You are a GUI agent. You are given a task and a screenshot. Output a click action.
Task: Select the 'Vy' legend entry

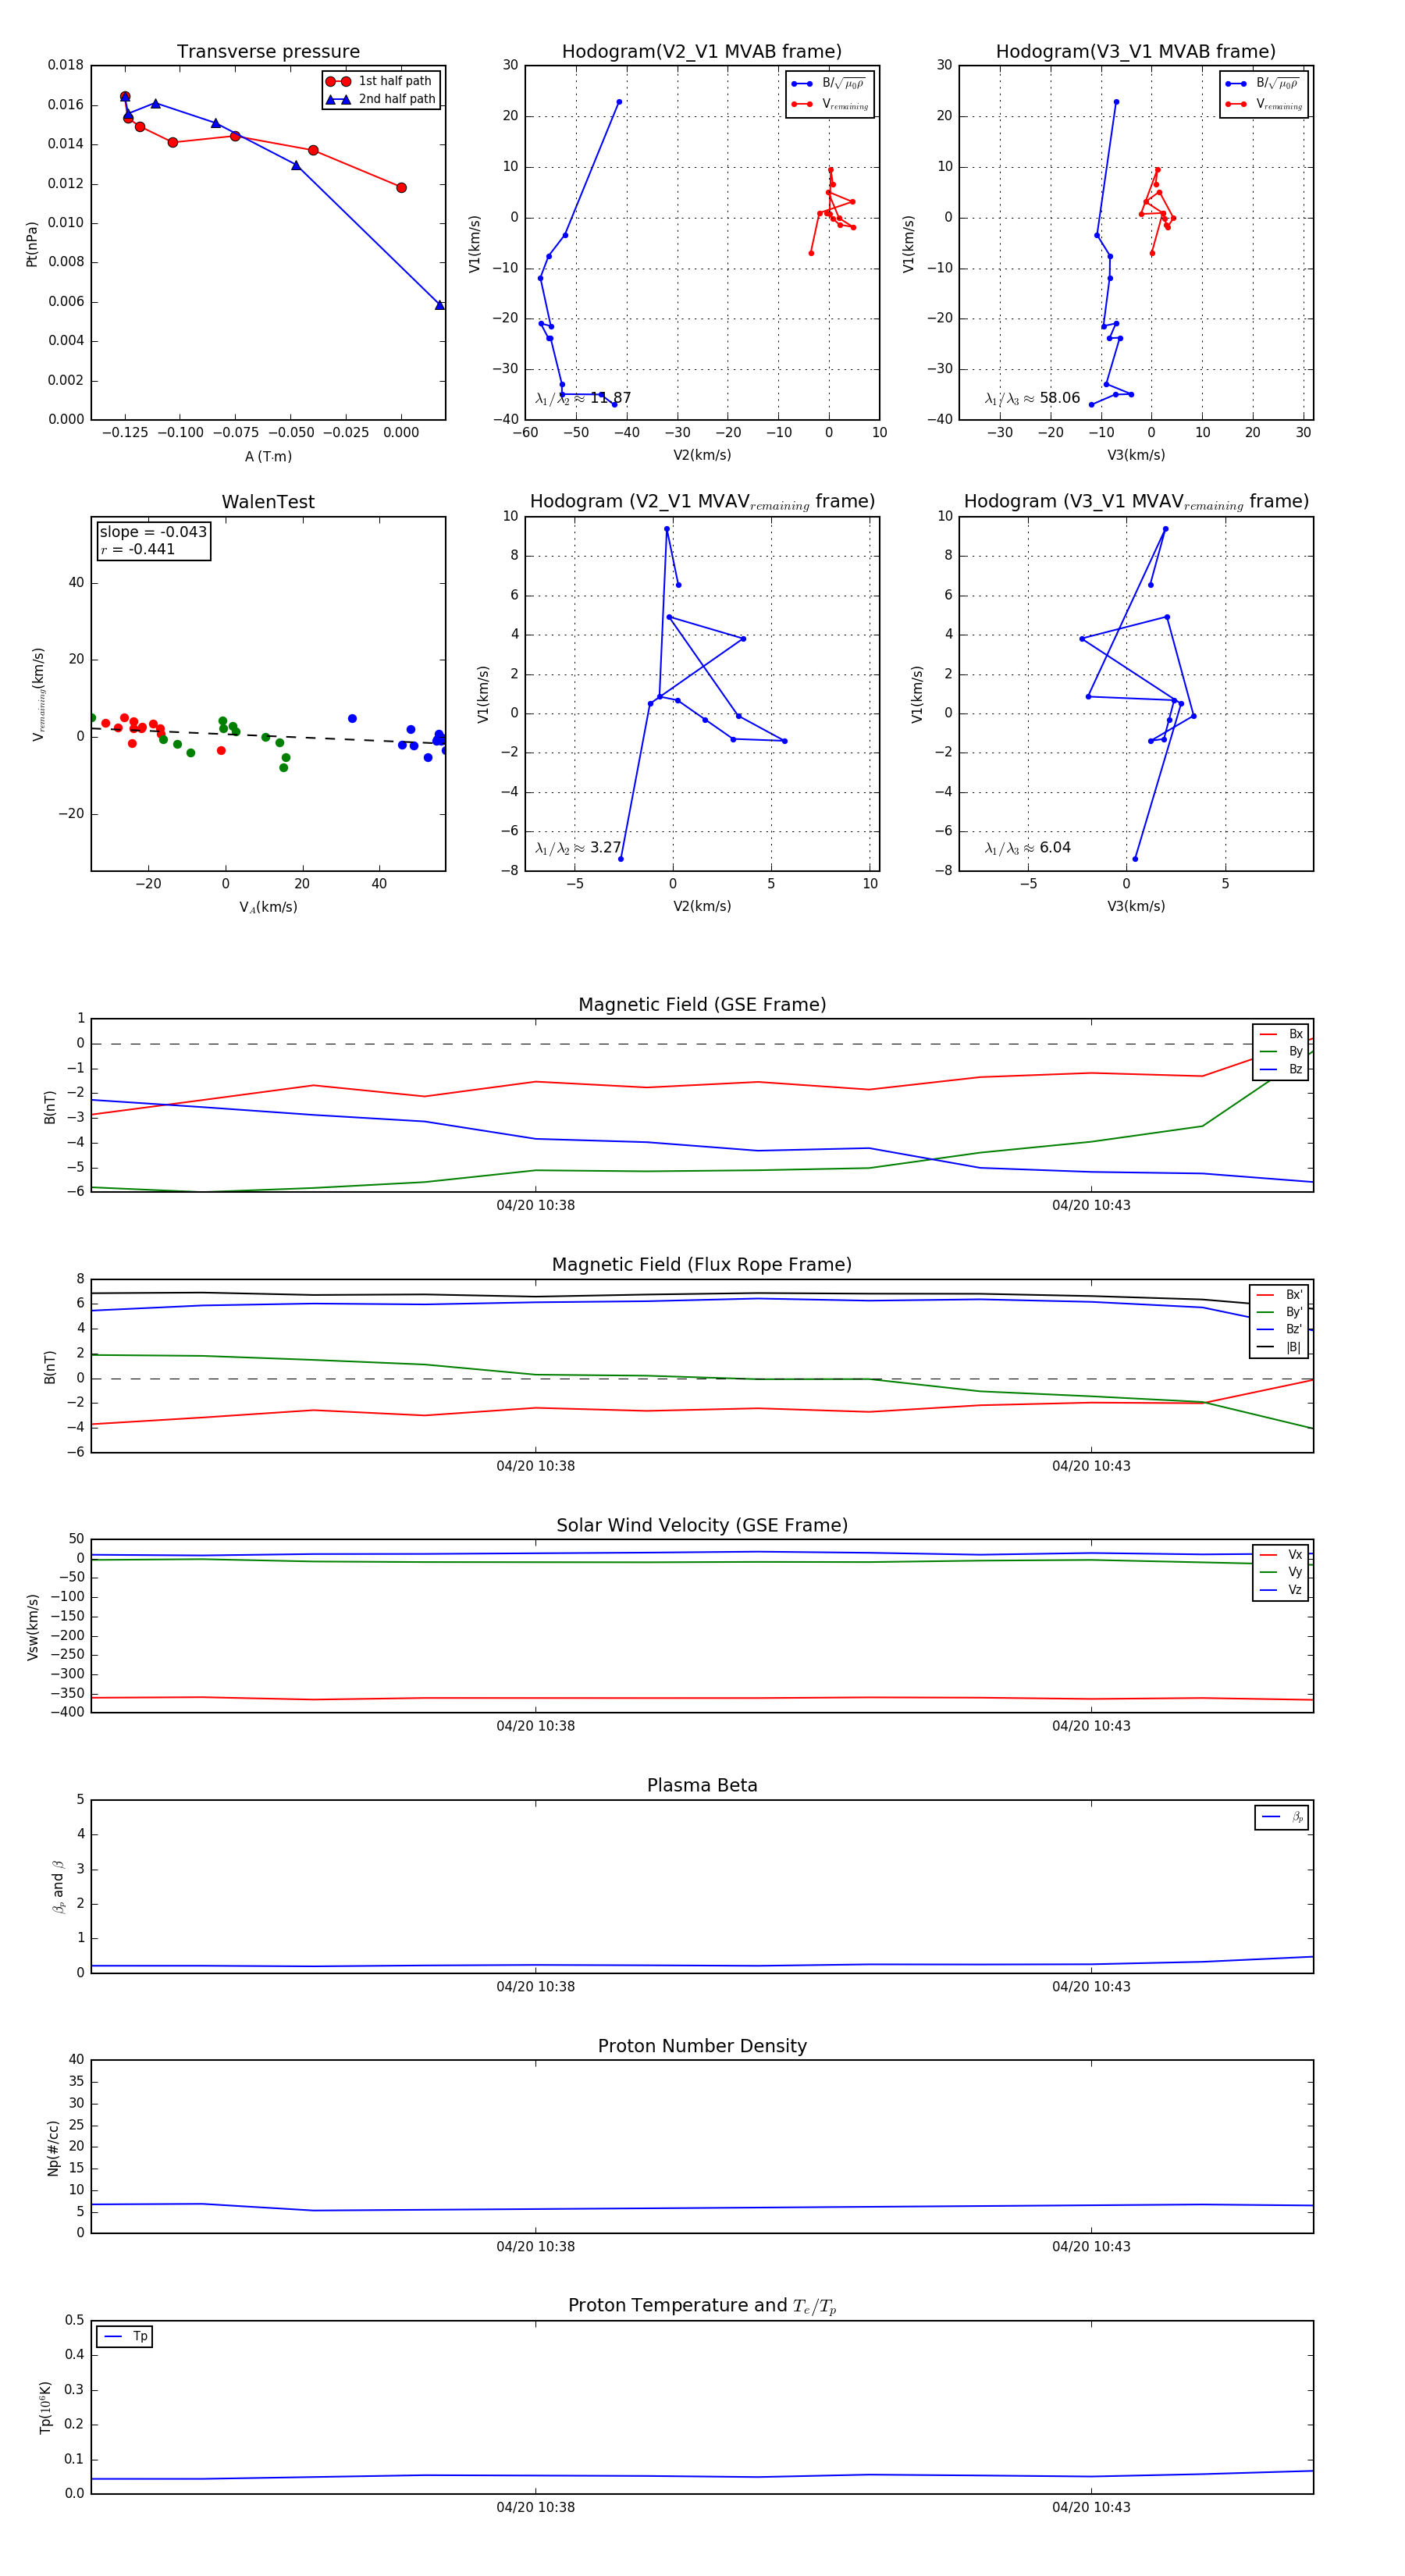pyautogui.click(x=1281, y=1572)
